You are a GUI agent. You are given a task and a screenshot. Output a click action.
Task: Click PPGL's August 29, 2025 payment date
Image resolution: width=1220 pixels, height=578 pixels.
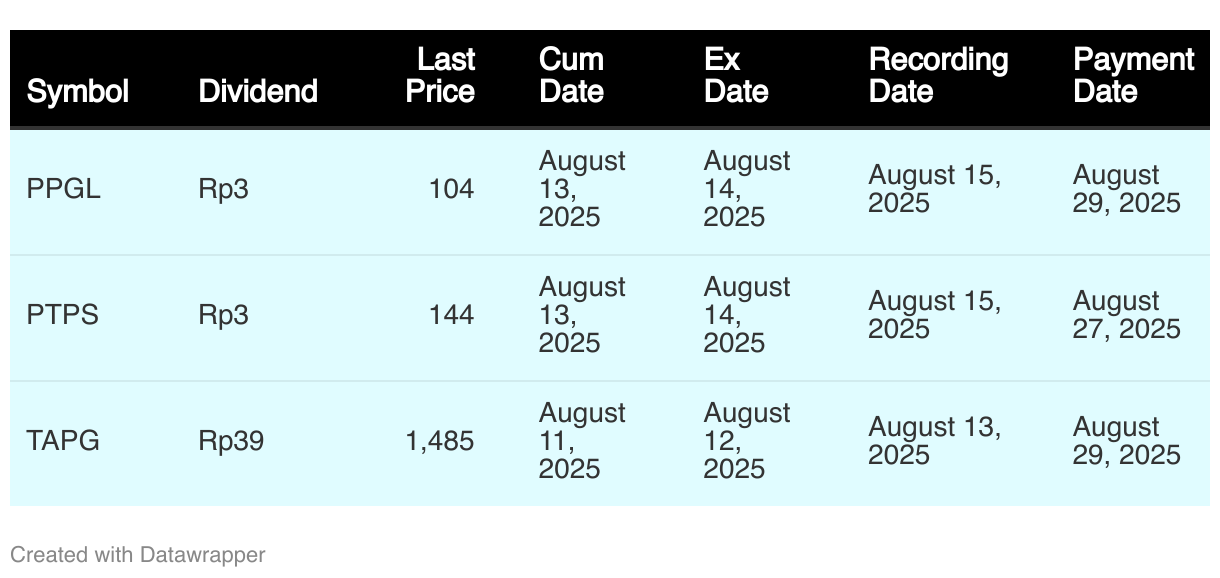(x=1127, y=189)
